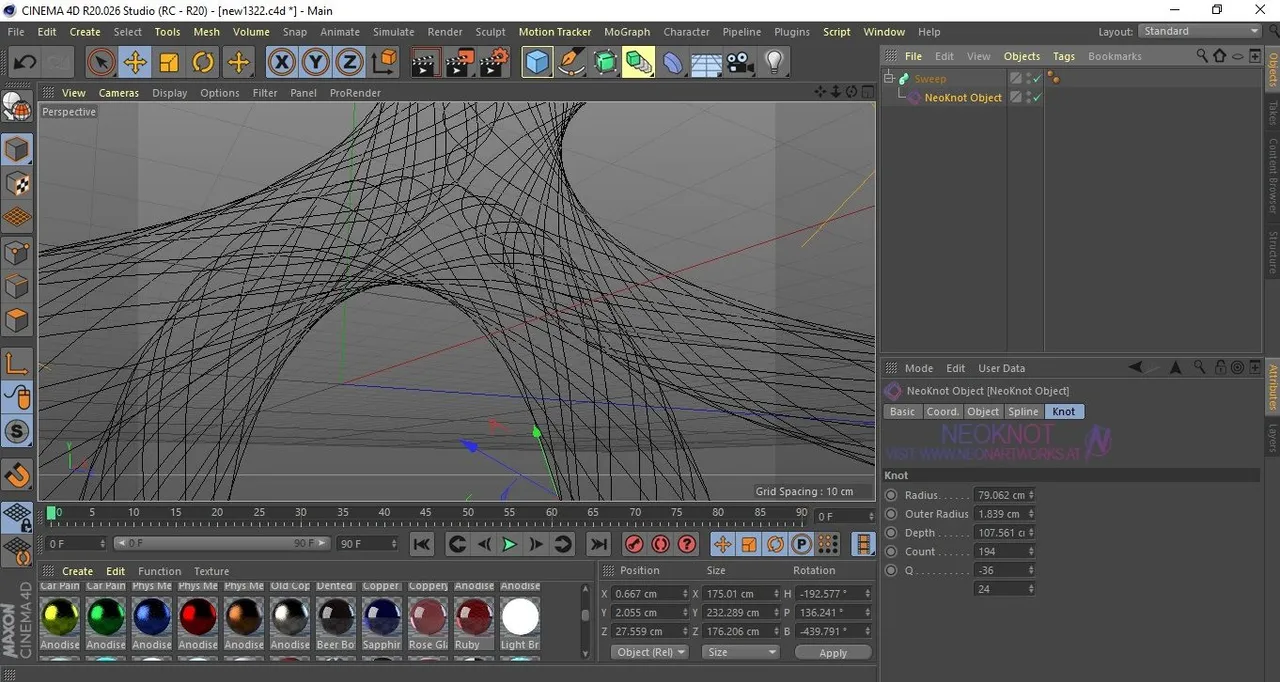The width and height of the screenshot is (1280, 682).
Task: Open the Tags menu in Object Manager
Action: [1064, 56]
